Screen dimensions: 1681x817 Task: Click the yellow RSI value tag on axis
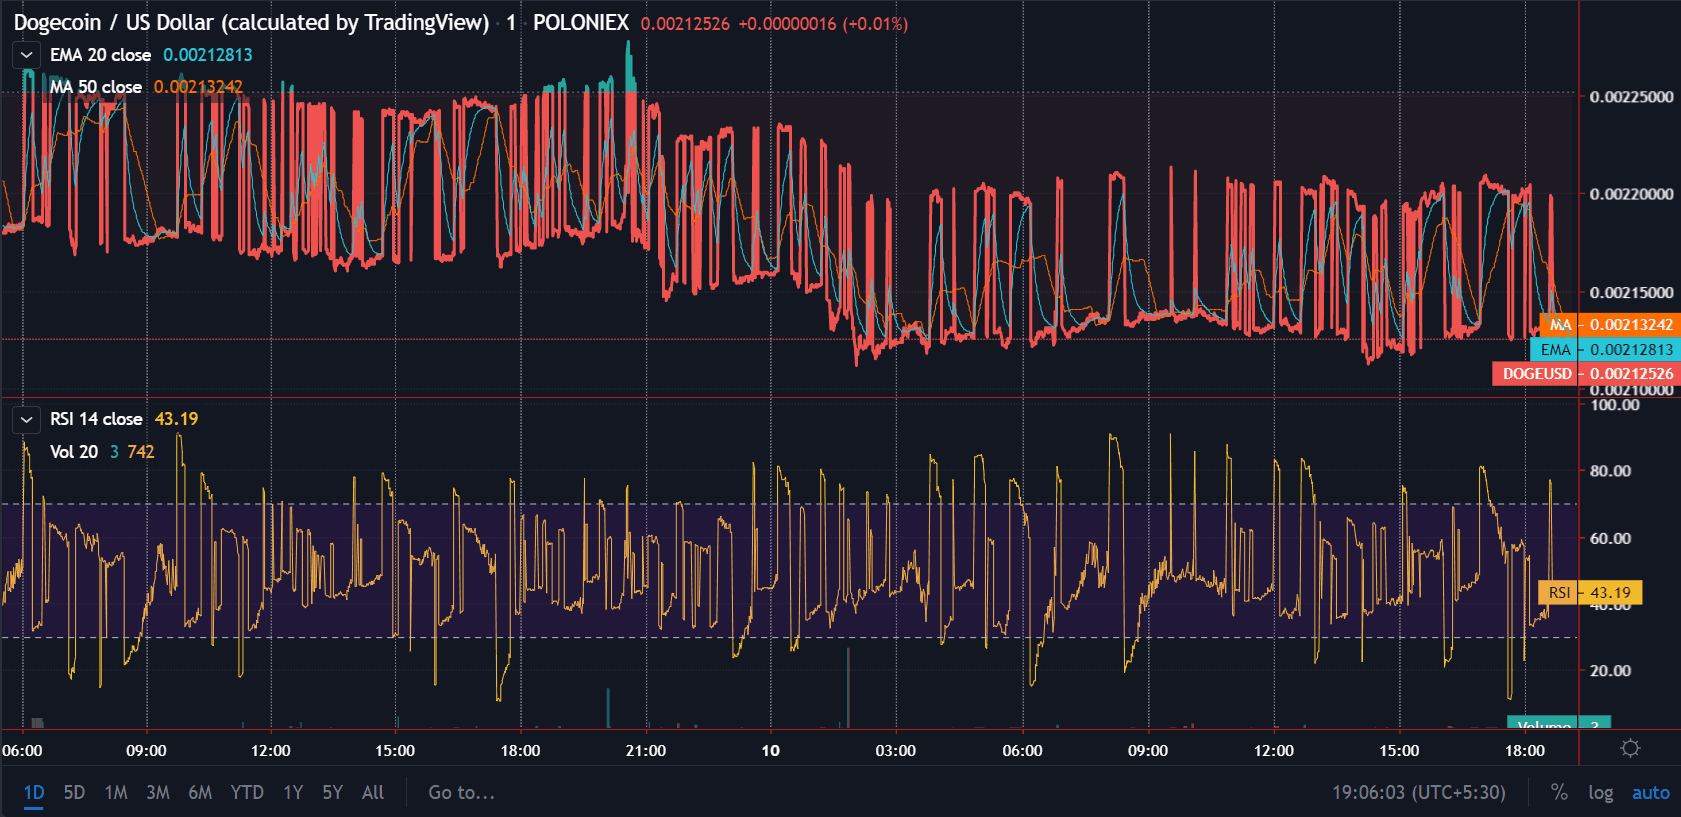[x=1590, y=592]
